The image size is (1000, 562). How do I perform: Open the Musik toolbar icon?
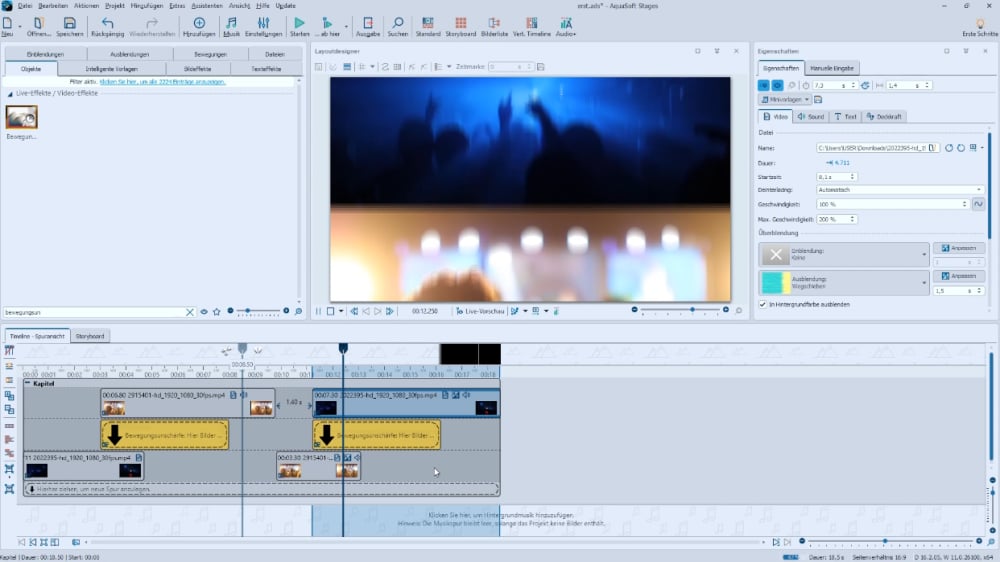[x=231, y=23]
